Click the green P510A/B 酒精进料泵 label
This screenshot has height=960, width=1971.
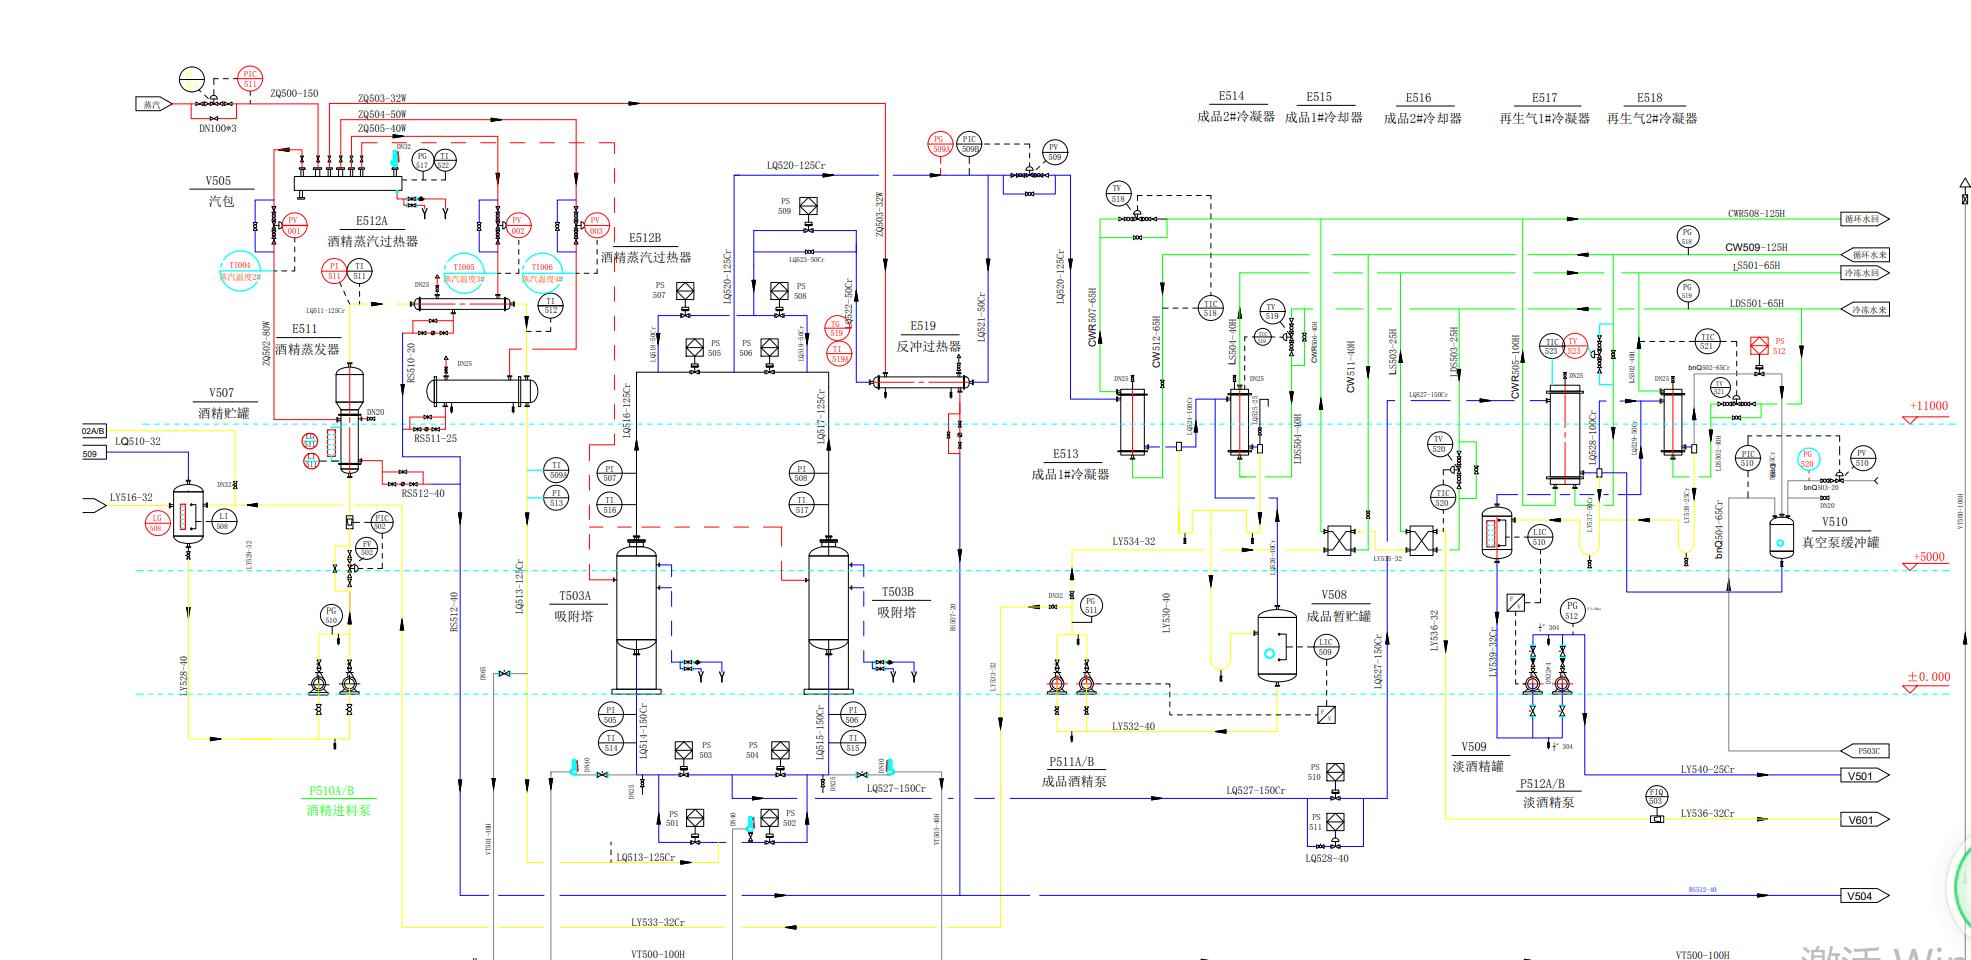(x=338, y=800)
